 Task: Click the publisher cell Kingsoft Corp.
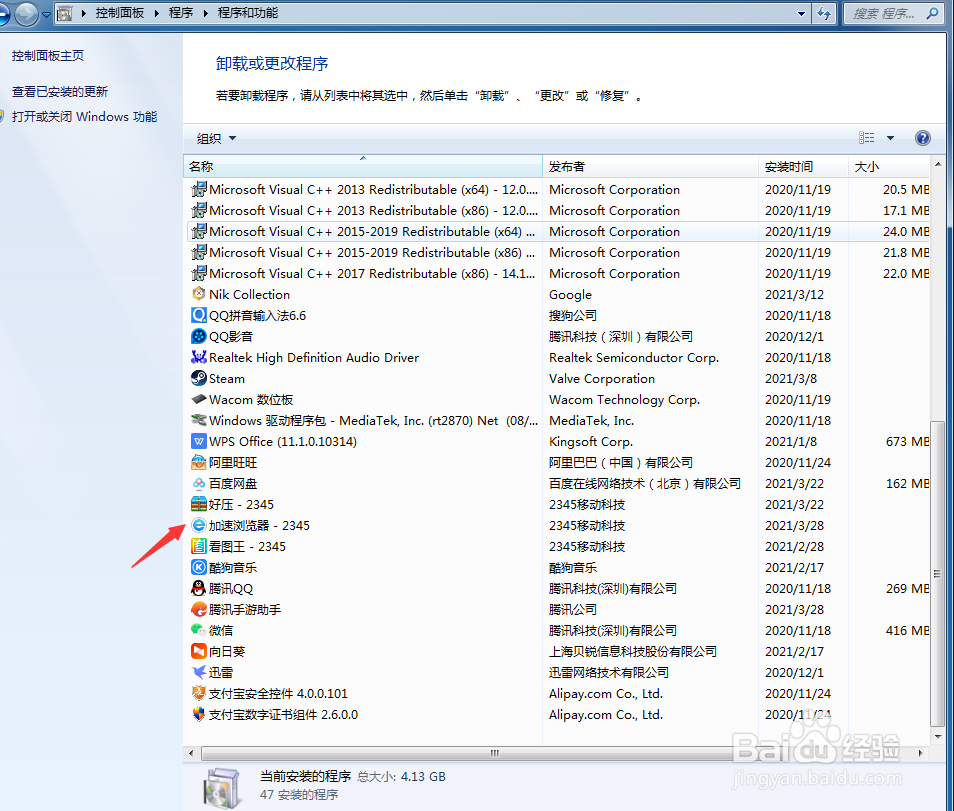[591, 442]
